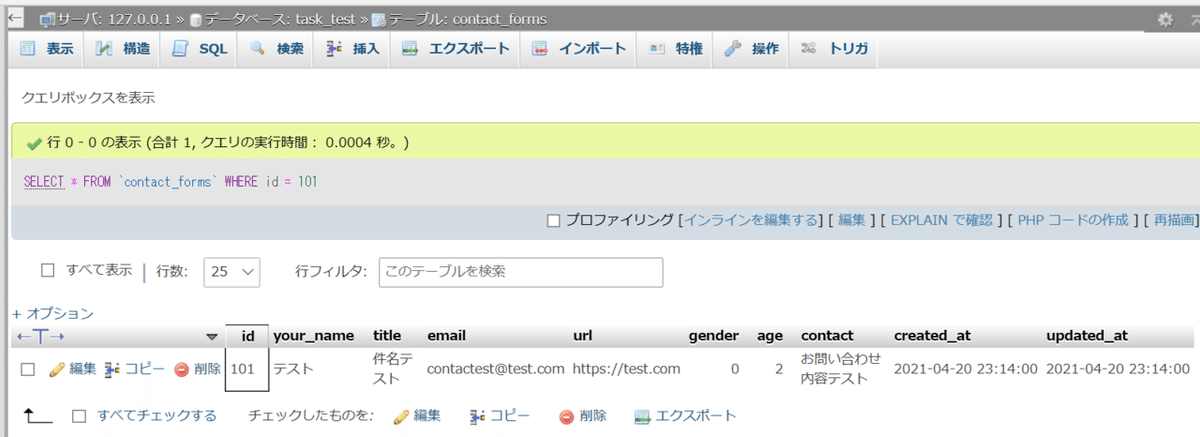
Task: Tick the すべてチェックする checkbox
Action: coord(80,416)
